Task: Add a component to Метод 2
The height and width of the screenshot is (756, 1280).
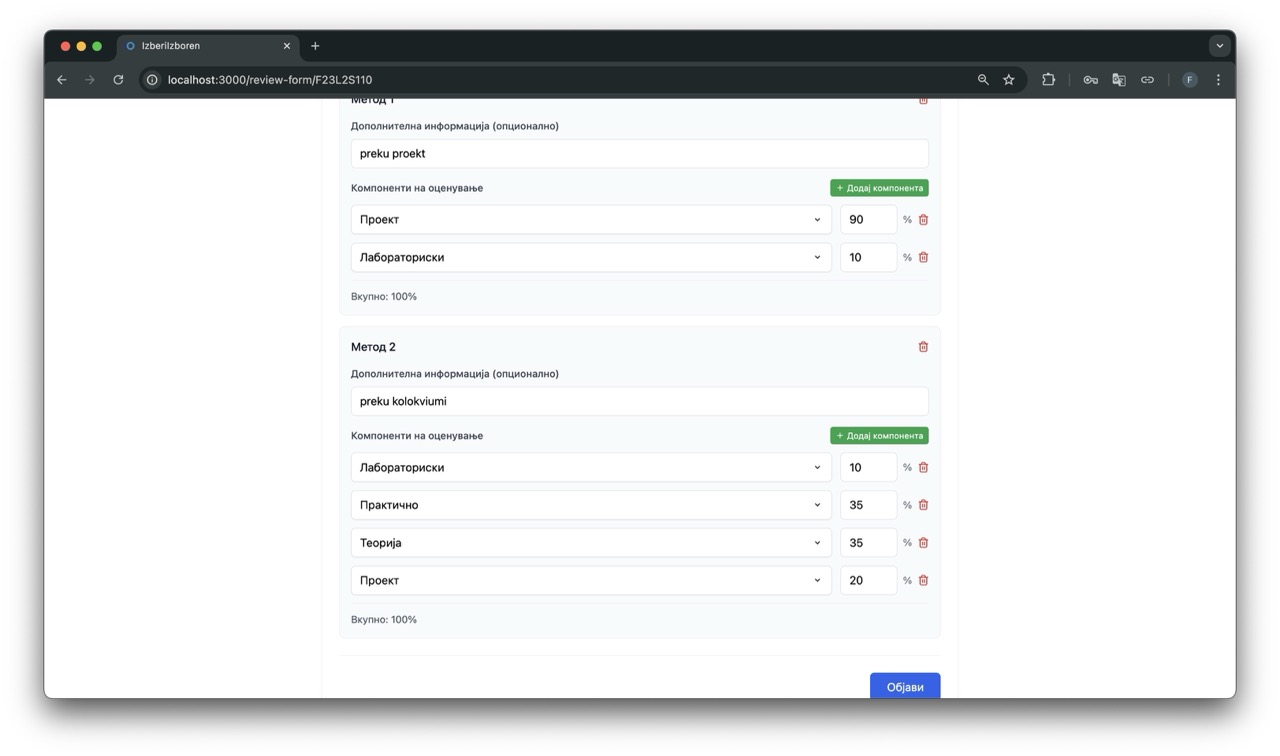Action: [x=879, y=436]
